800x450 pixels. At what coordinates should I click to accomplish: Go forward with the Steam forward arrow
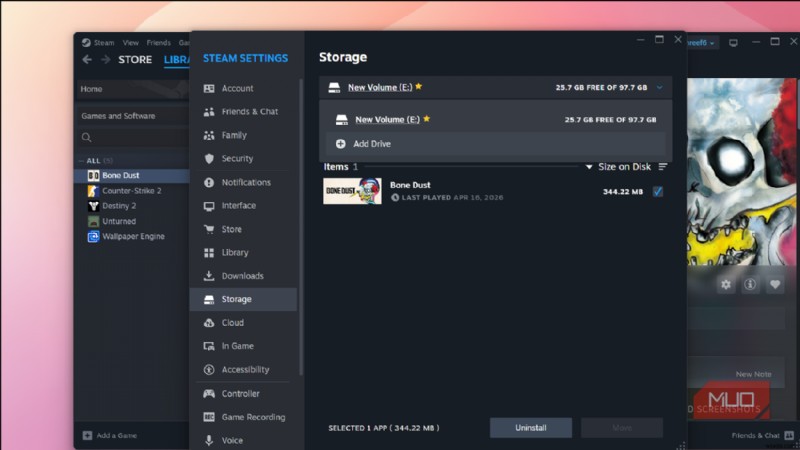106,60
